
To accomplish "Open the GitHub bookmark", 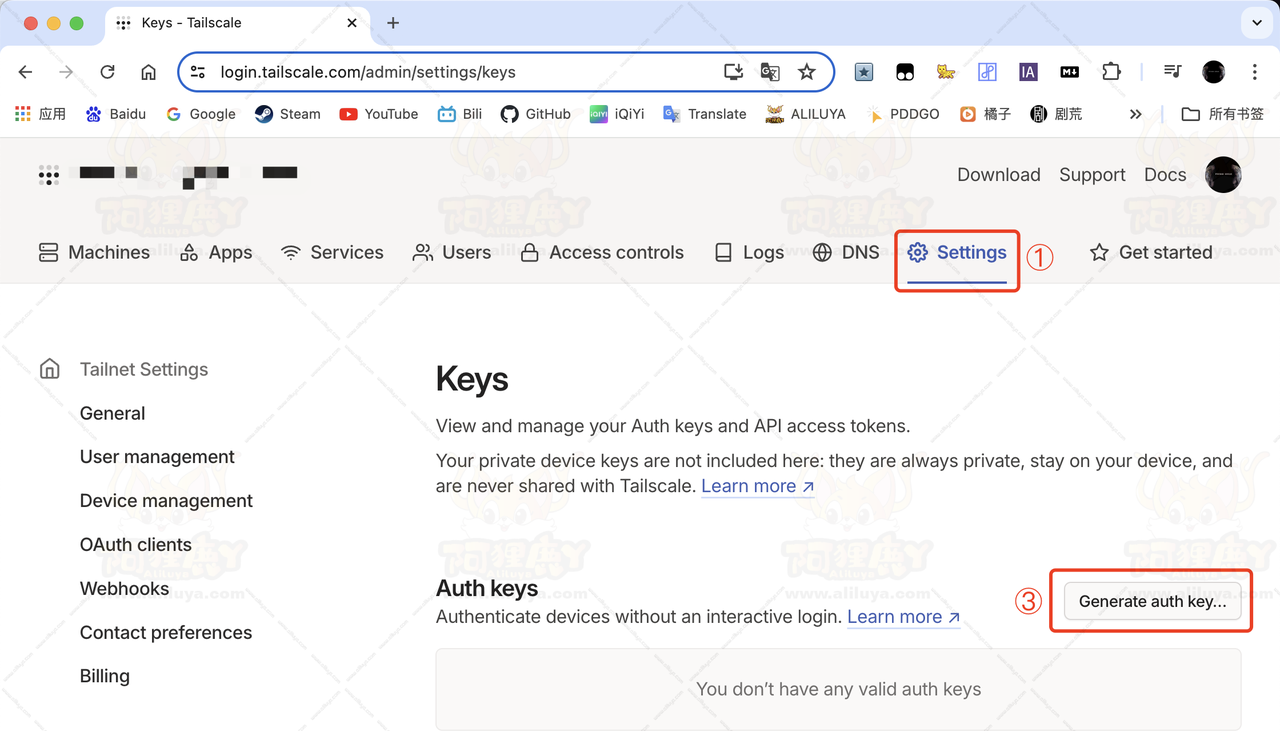I will (x=536, y=114).
